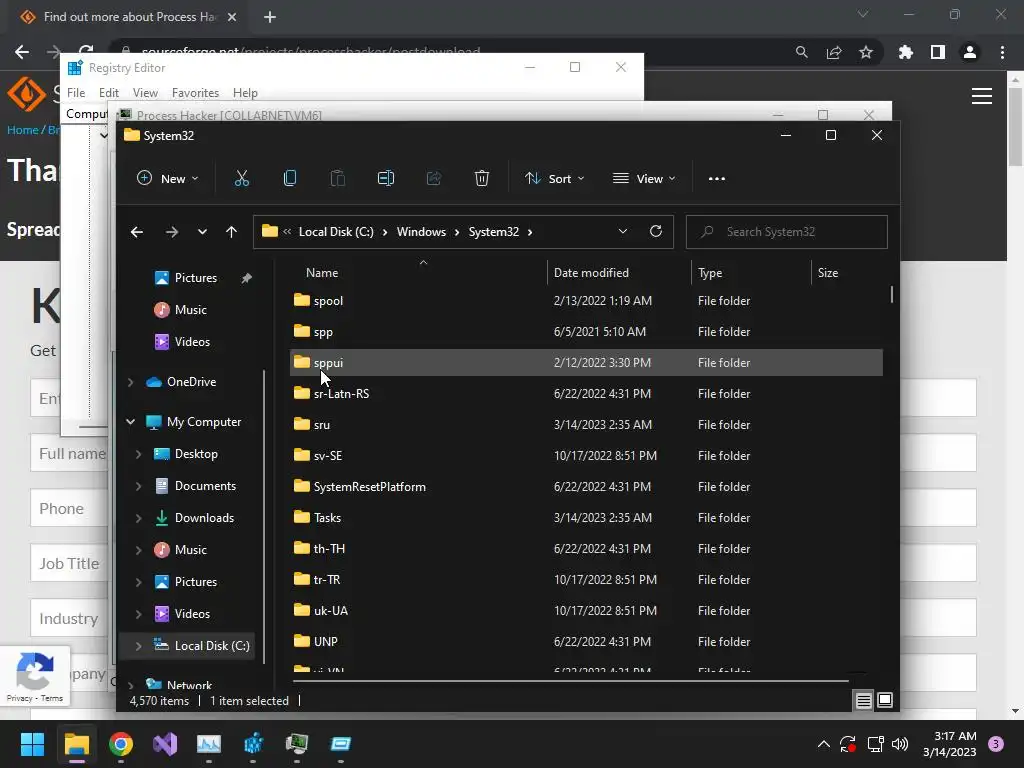This screenshot has width=1024, height=768.
Task: Open recent locations dropdown arrow
Action: (202, 232)
